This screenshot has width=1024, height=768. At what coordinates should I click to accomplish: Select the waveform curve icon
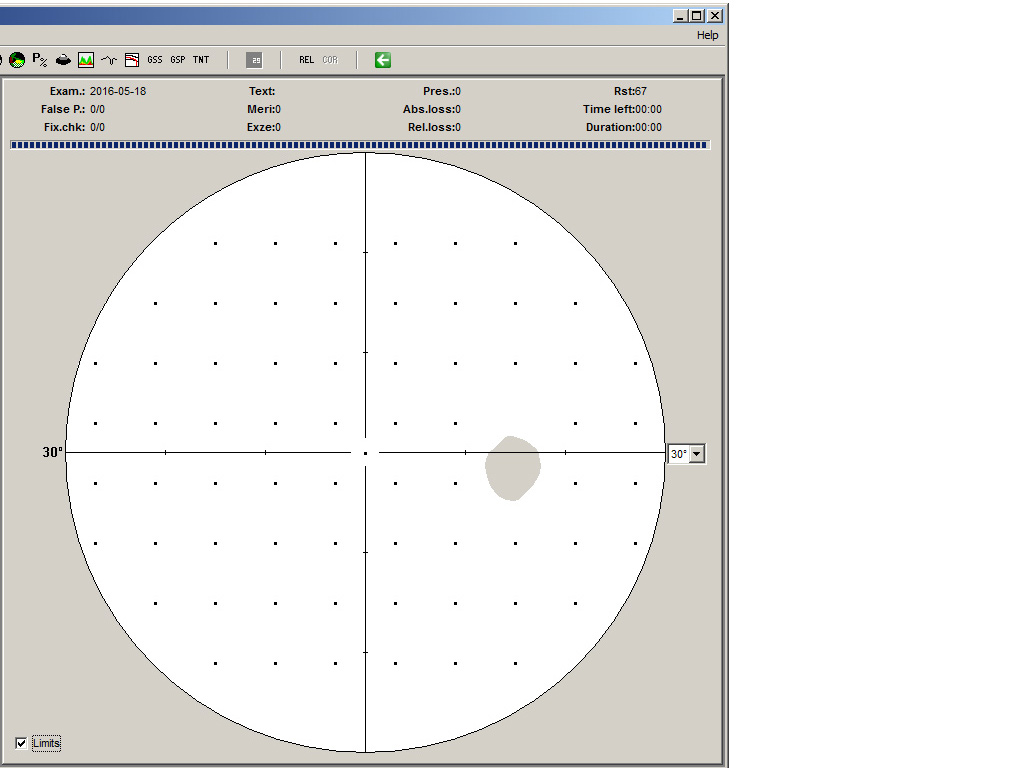tap(109, 60)
